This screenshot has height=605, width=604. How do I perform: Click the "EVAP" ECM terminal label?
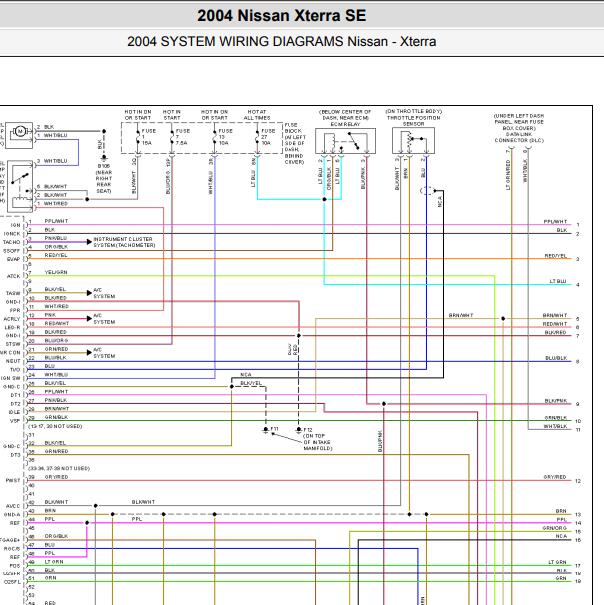click(14, 259)
